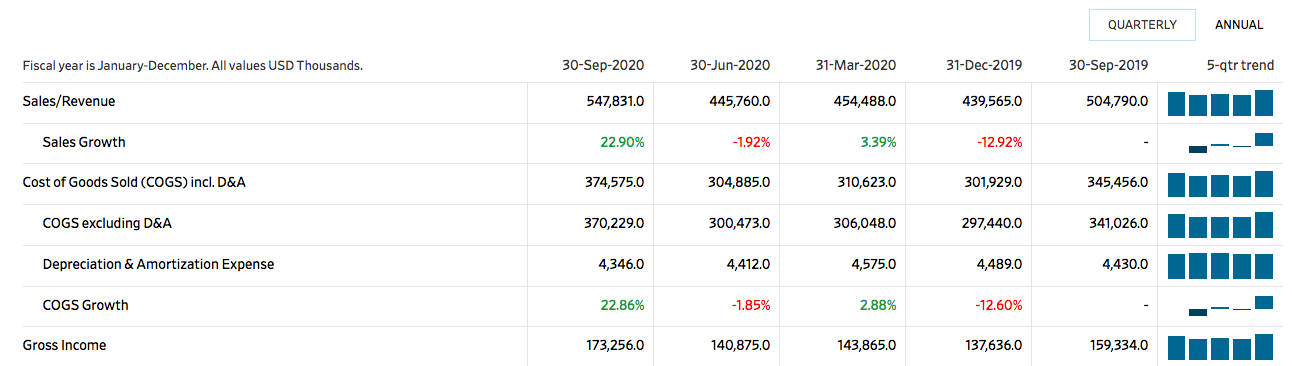
Task: Click the 30-Jun-2020 column header
Action: click(730, 65)
